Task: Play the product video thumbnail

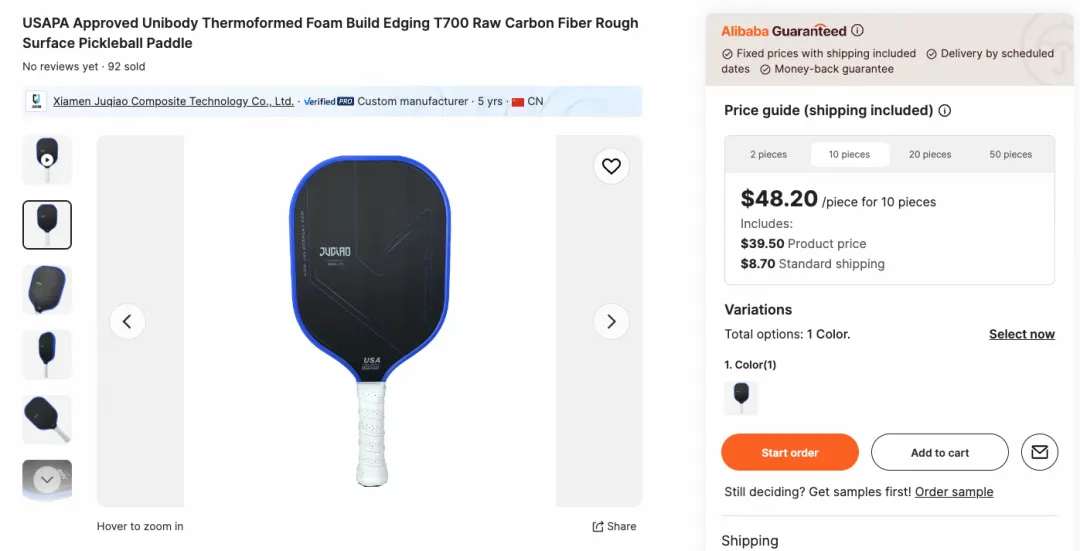Action: click(x=47, y=159)
